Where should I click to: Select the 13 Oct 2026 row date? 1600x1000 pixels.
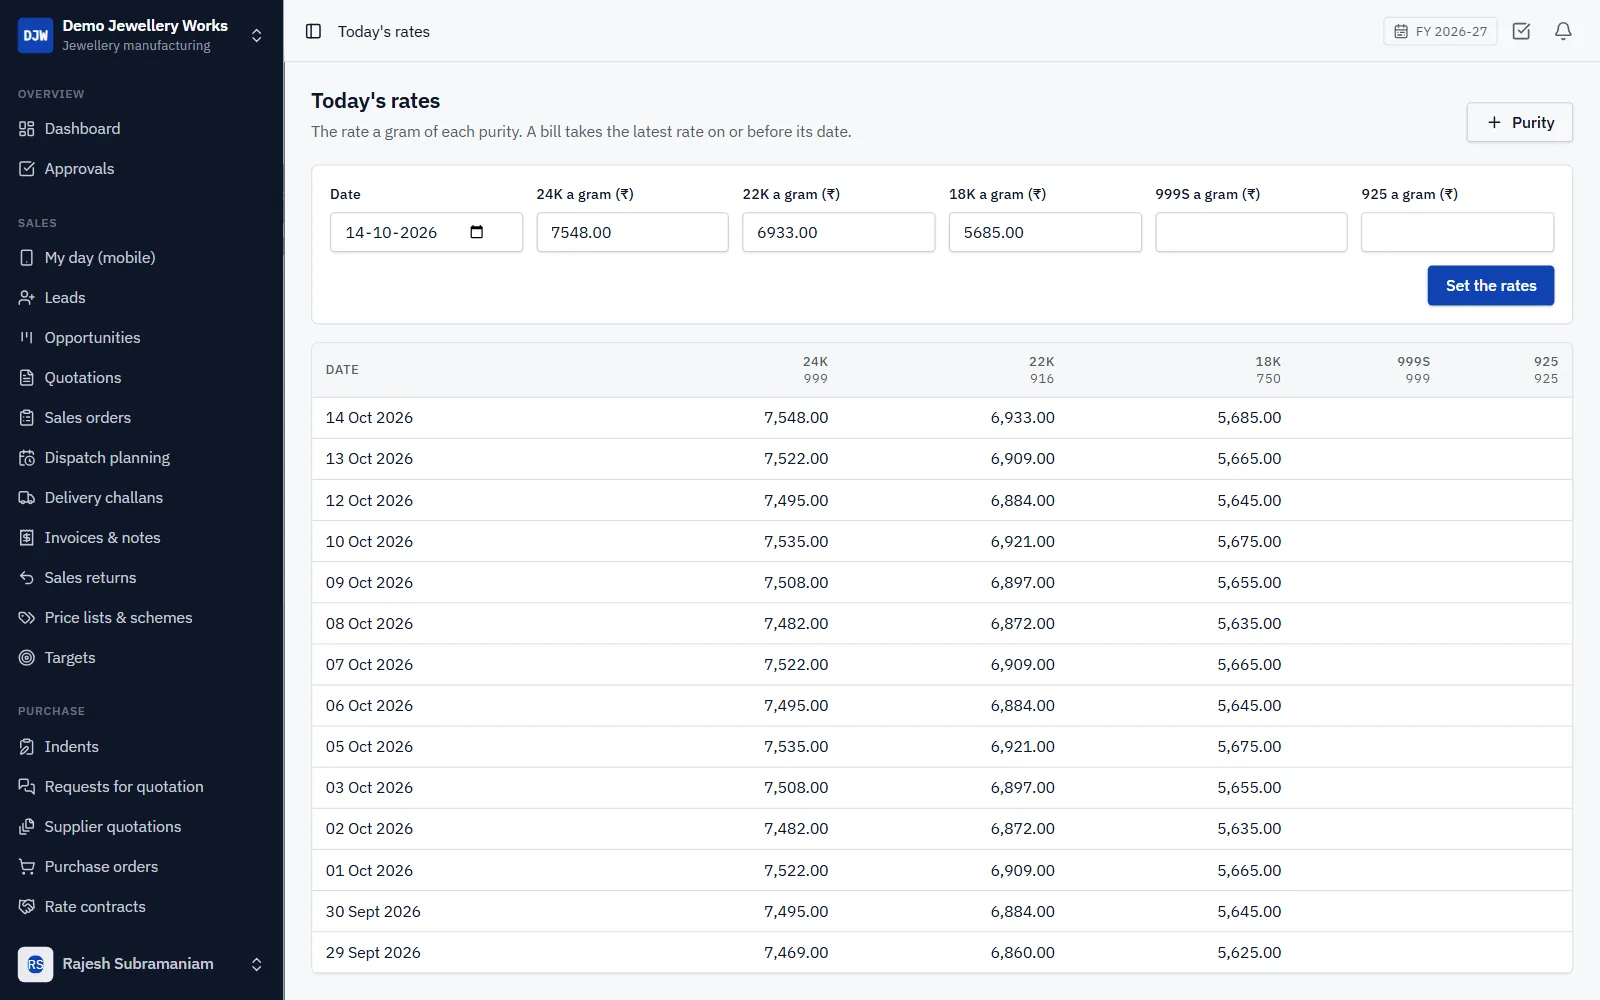pyautogui.click(x=369, y=459)
